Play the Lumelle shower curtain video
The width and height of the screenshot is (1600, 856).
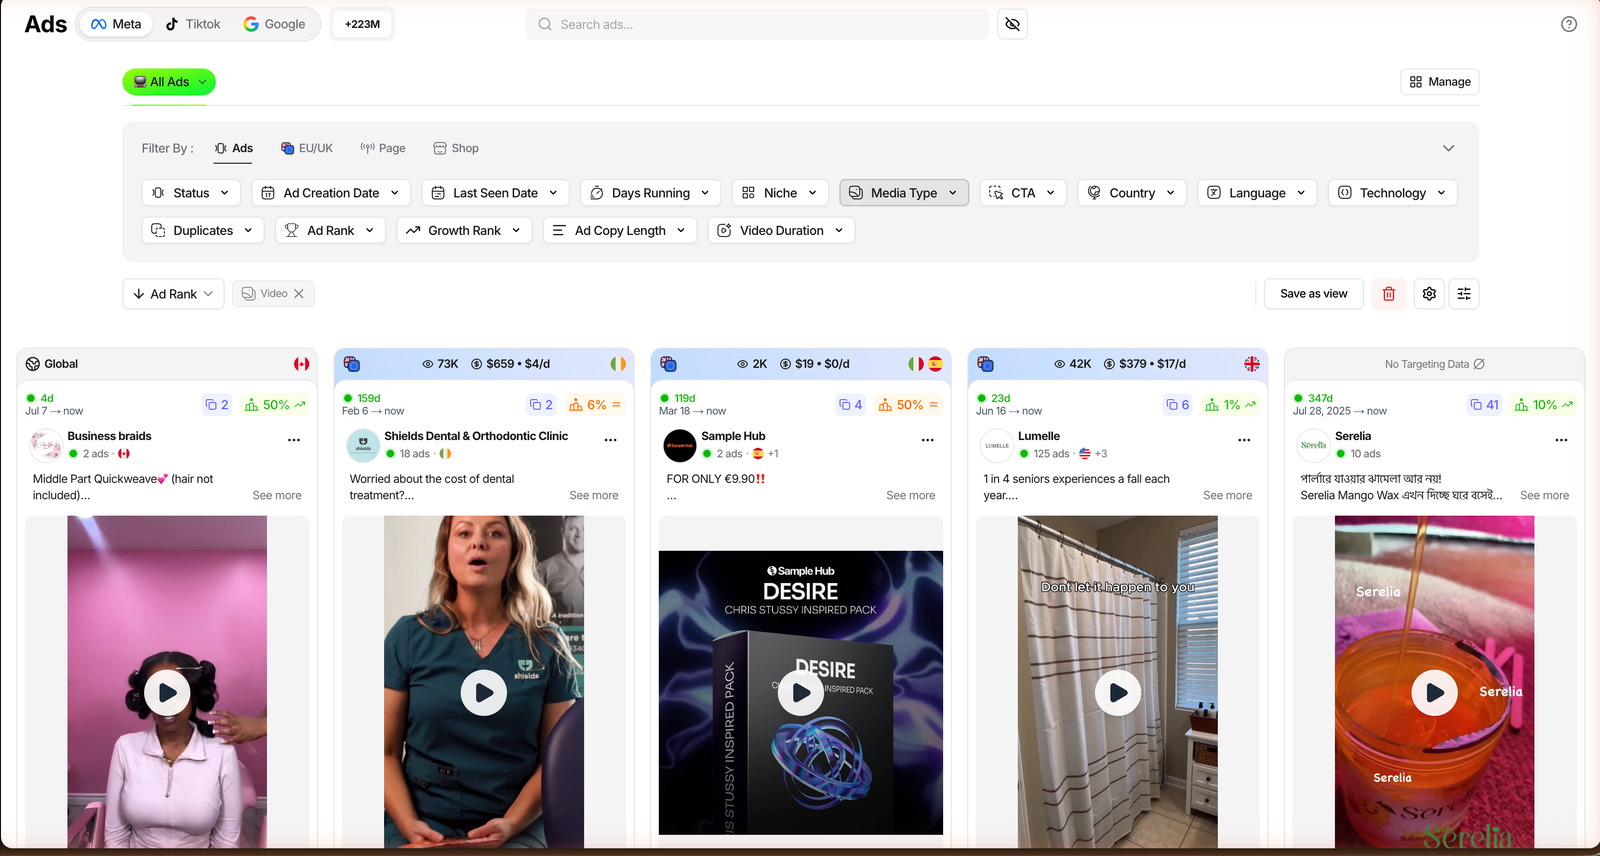[x=1118, y=692]
